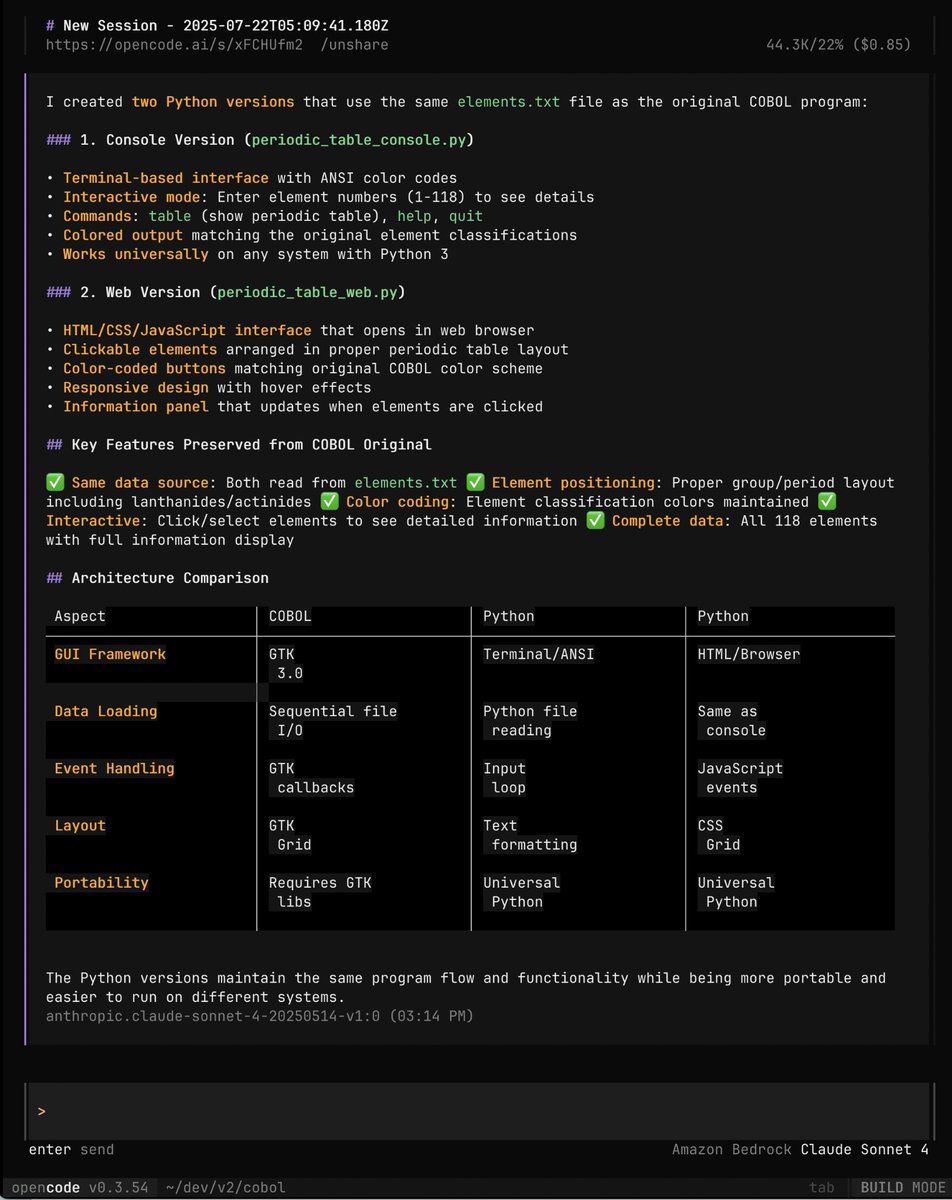This screenshot has height=1200, width=952.
Task: Click the 'quit' command text
Action: (x=466, y=216)
